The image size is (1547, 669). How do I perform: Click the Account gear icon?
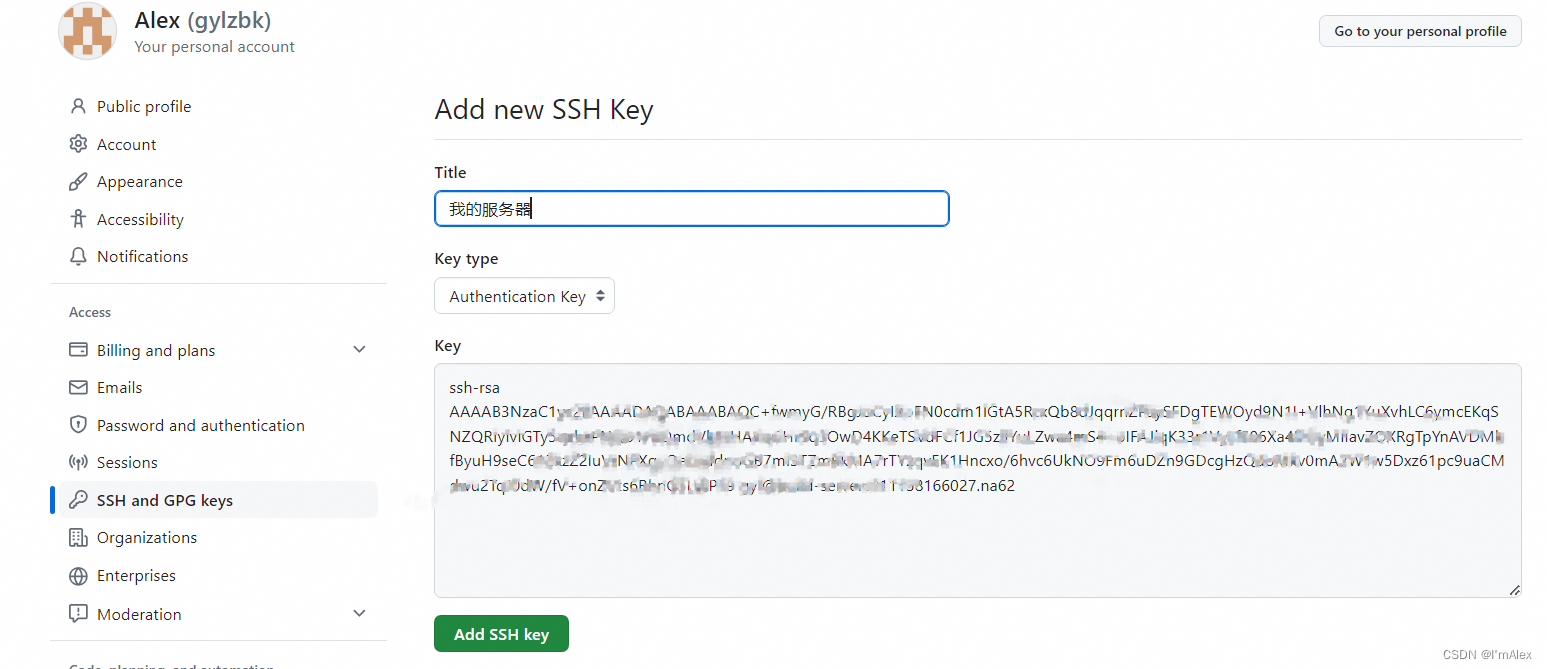click(x=78, y=144)
